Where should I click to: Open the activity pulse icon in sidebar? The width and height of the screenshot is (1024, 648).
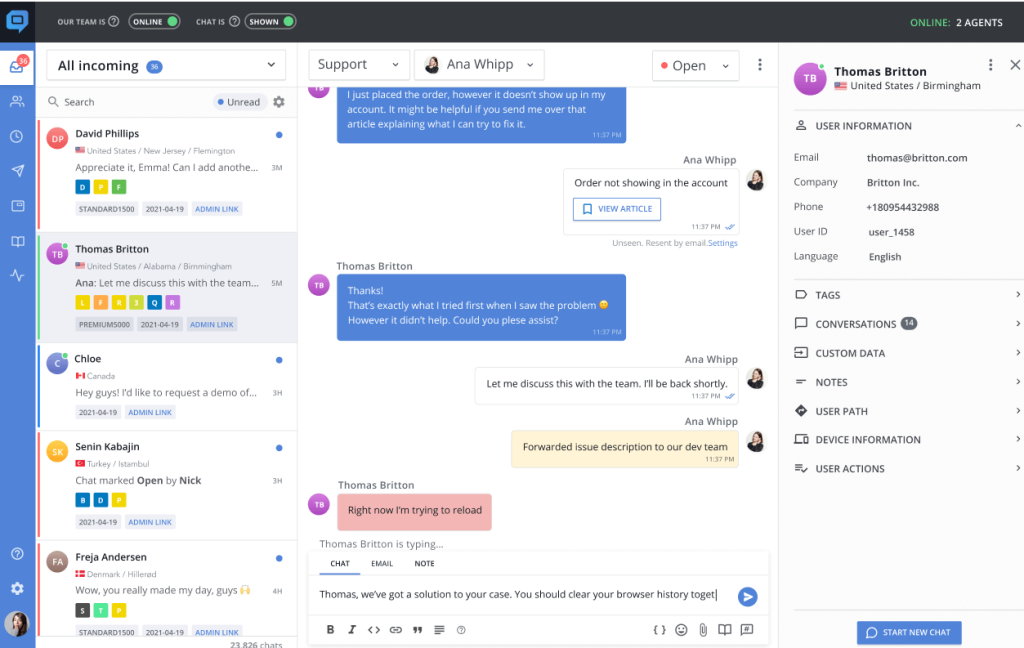(18, 276)
